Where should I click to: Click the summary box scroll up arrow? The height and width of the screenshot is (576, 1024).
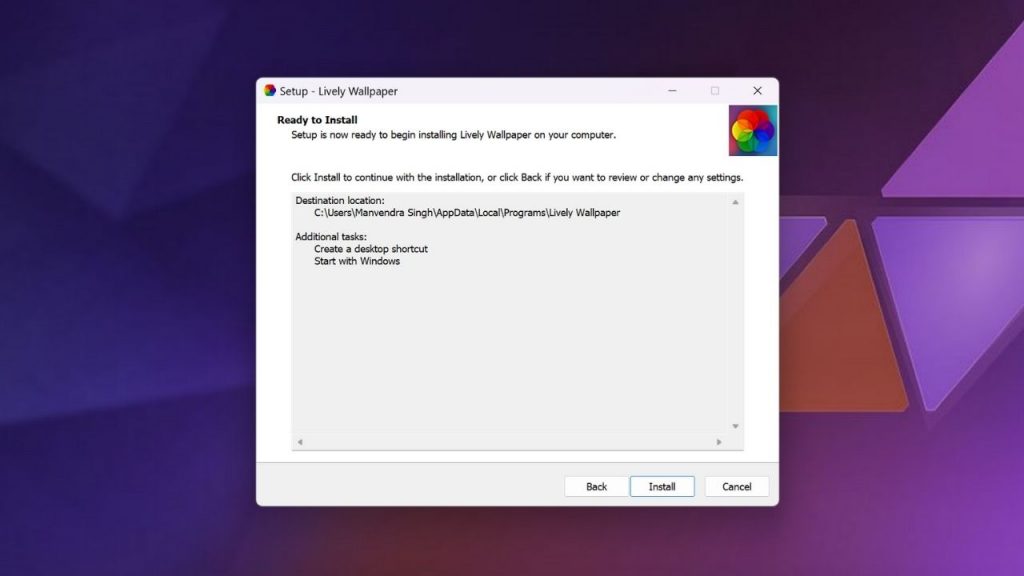pyautogui.click(x=735, y=202)
